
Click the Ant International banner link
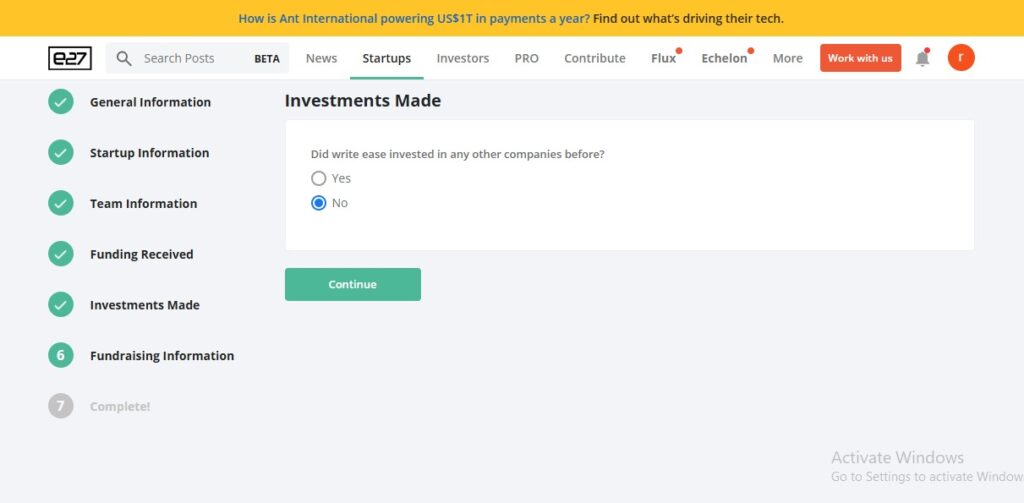511,18
